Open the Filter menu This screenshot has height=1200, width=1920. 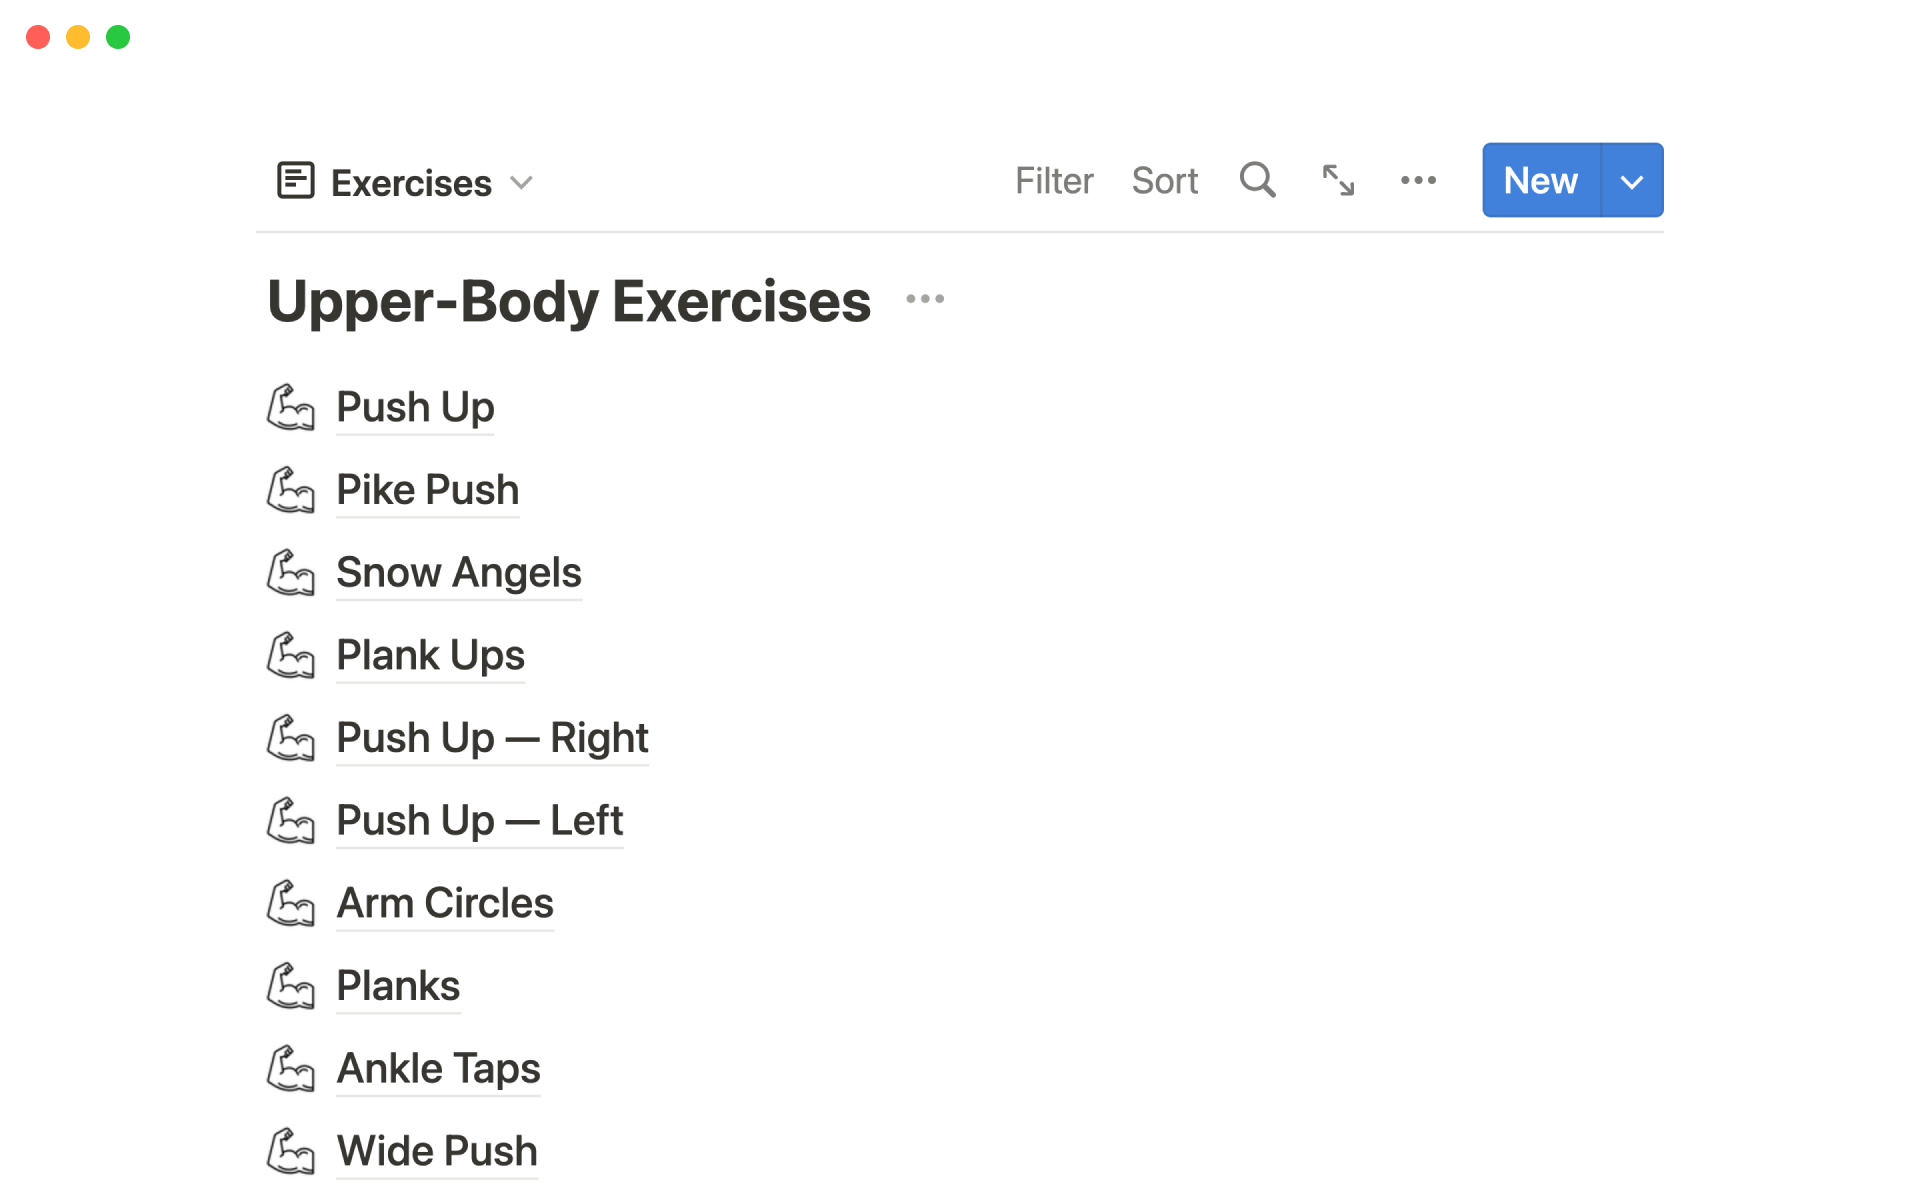pyautogui.click(x=1054, y=181)
